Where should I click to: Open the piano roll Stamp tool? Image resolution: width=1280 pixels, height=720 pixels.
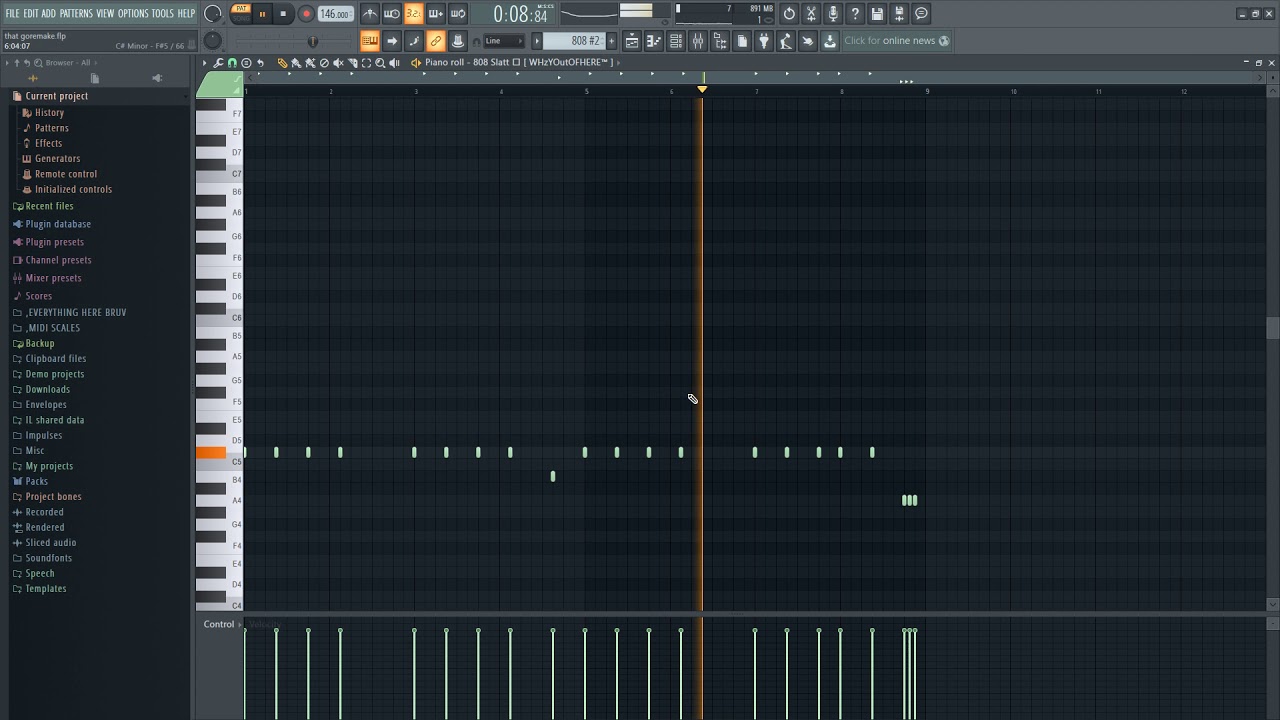coord(246,63)
